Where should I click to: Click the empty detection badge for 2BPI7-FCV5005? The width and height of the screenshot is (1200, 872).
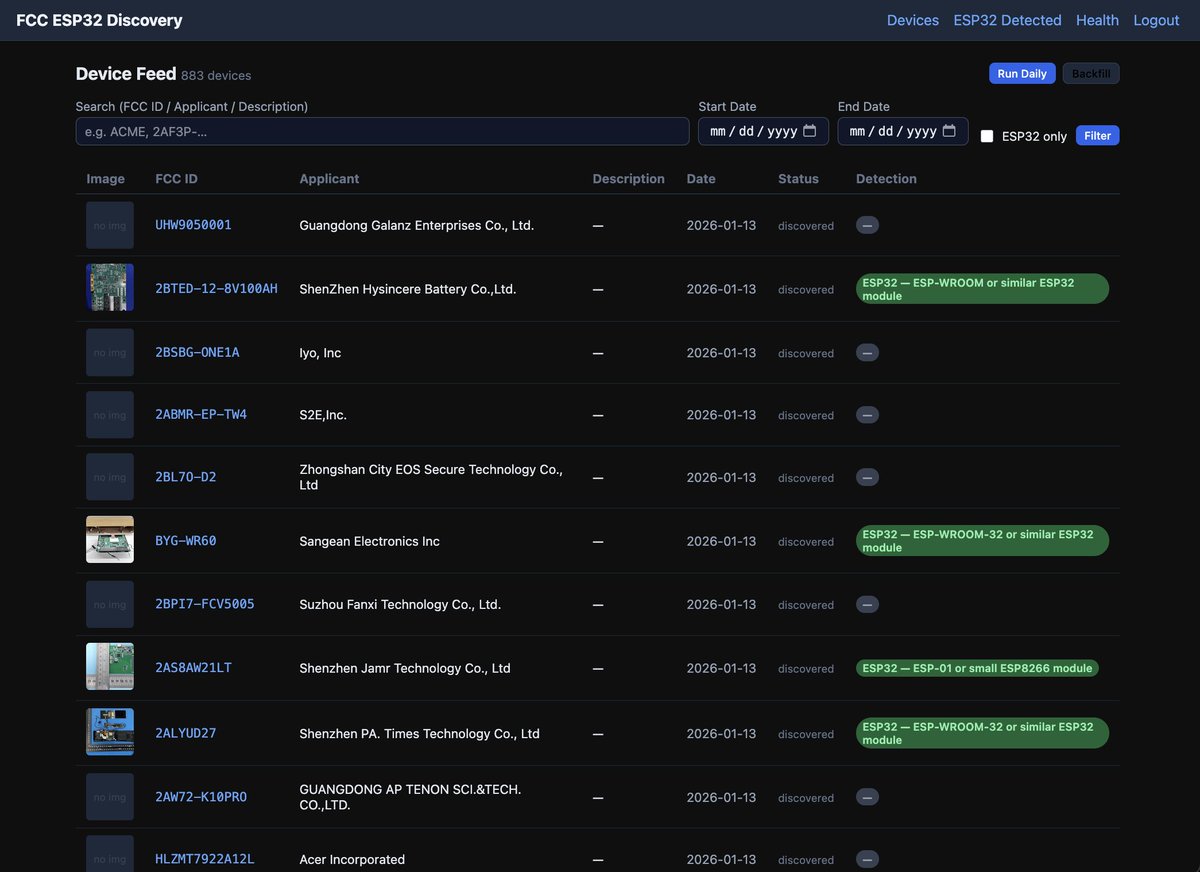point(867,604)
